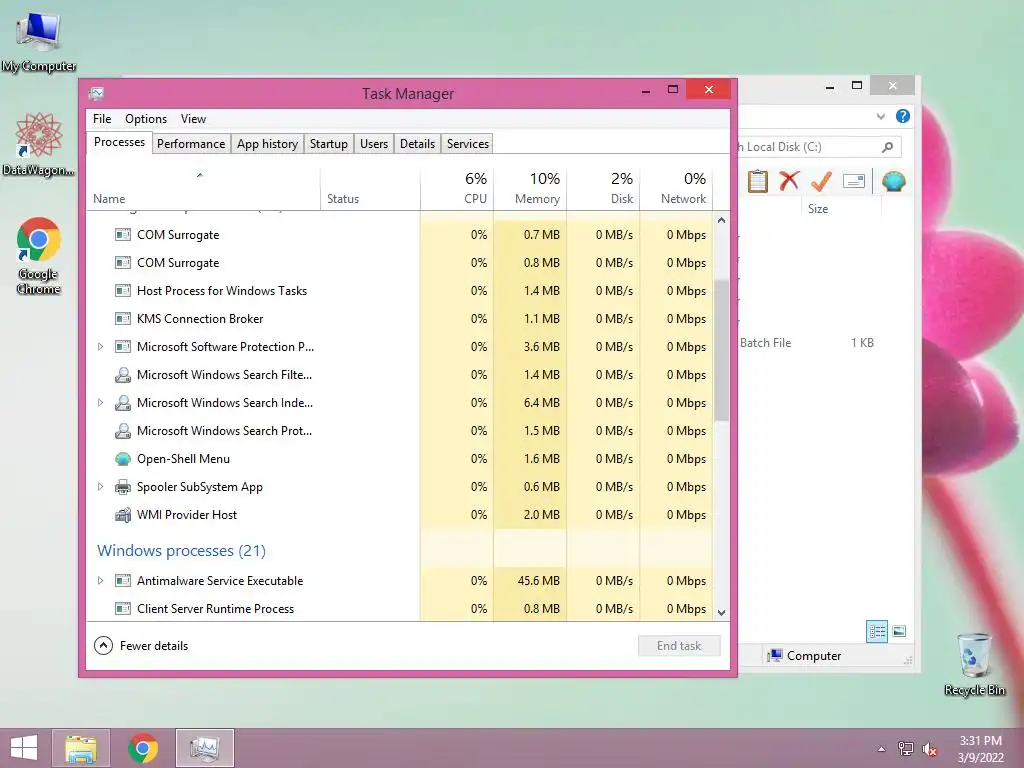Sort by the CPU column
Image resolution: width=1024 pixels, height=768 pixels.
[x=457, y=189]
